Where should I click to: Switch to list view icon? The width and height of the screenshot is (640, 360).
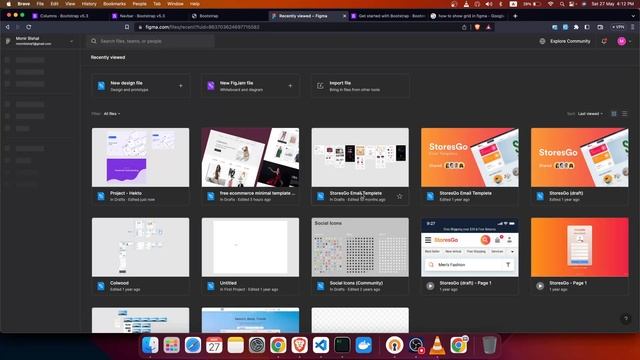(x=624, y=114)
